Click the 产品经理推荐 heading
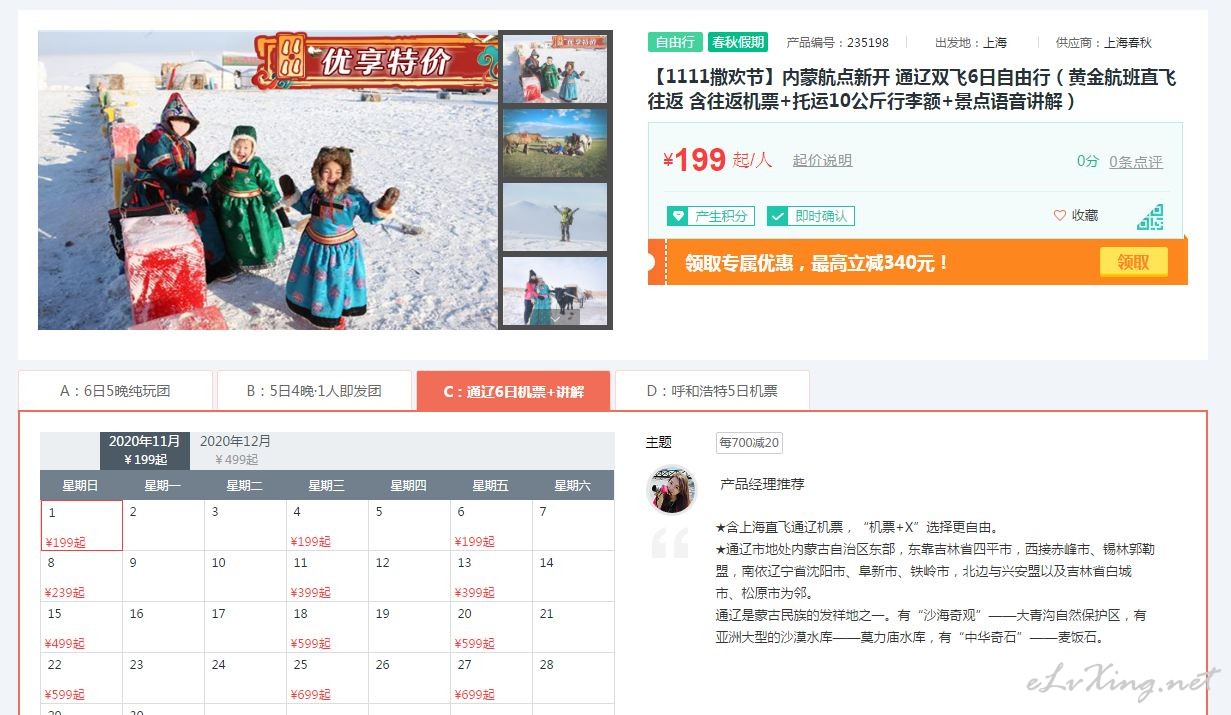This screenshot has width=1231, height=715. [x=762, y=484]
